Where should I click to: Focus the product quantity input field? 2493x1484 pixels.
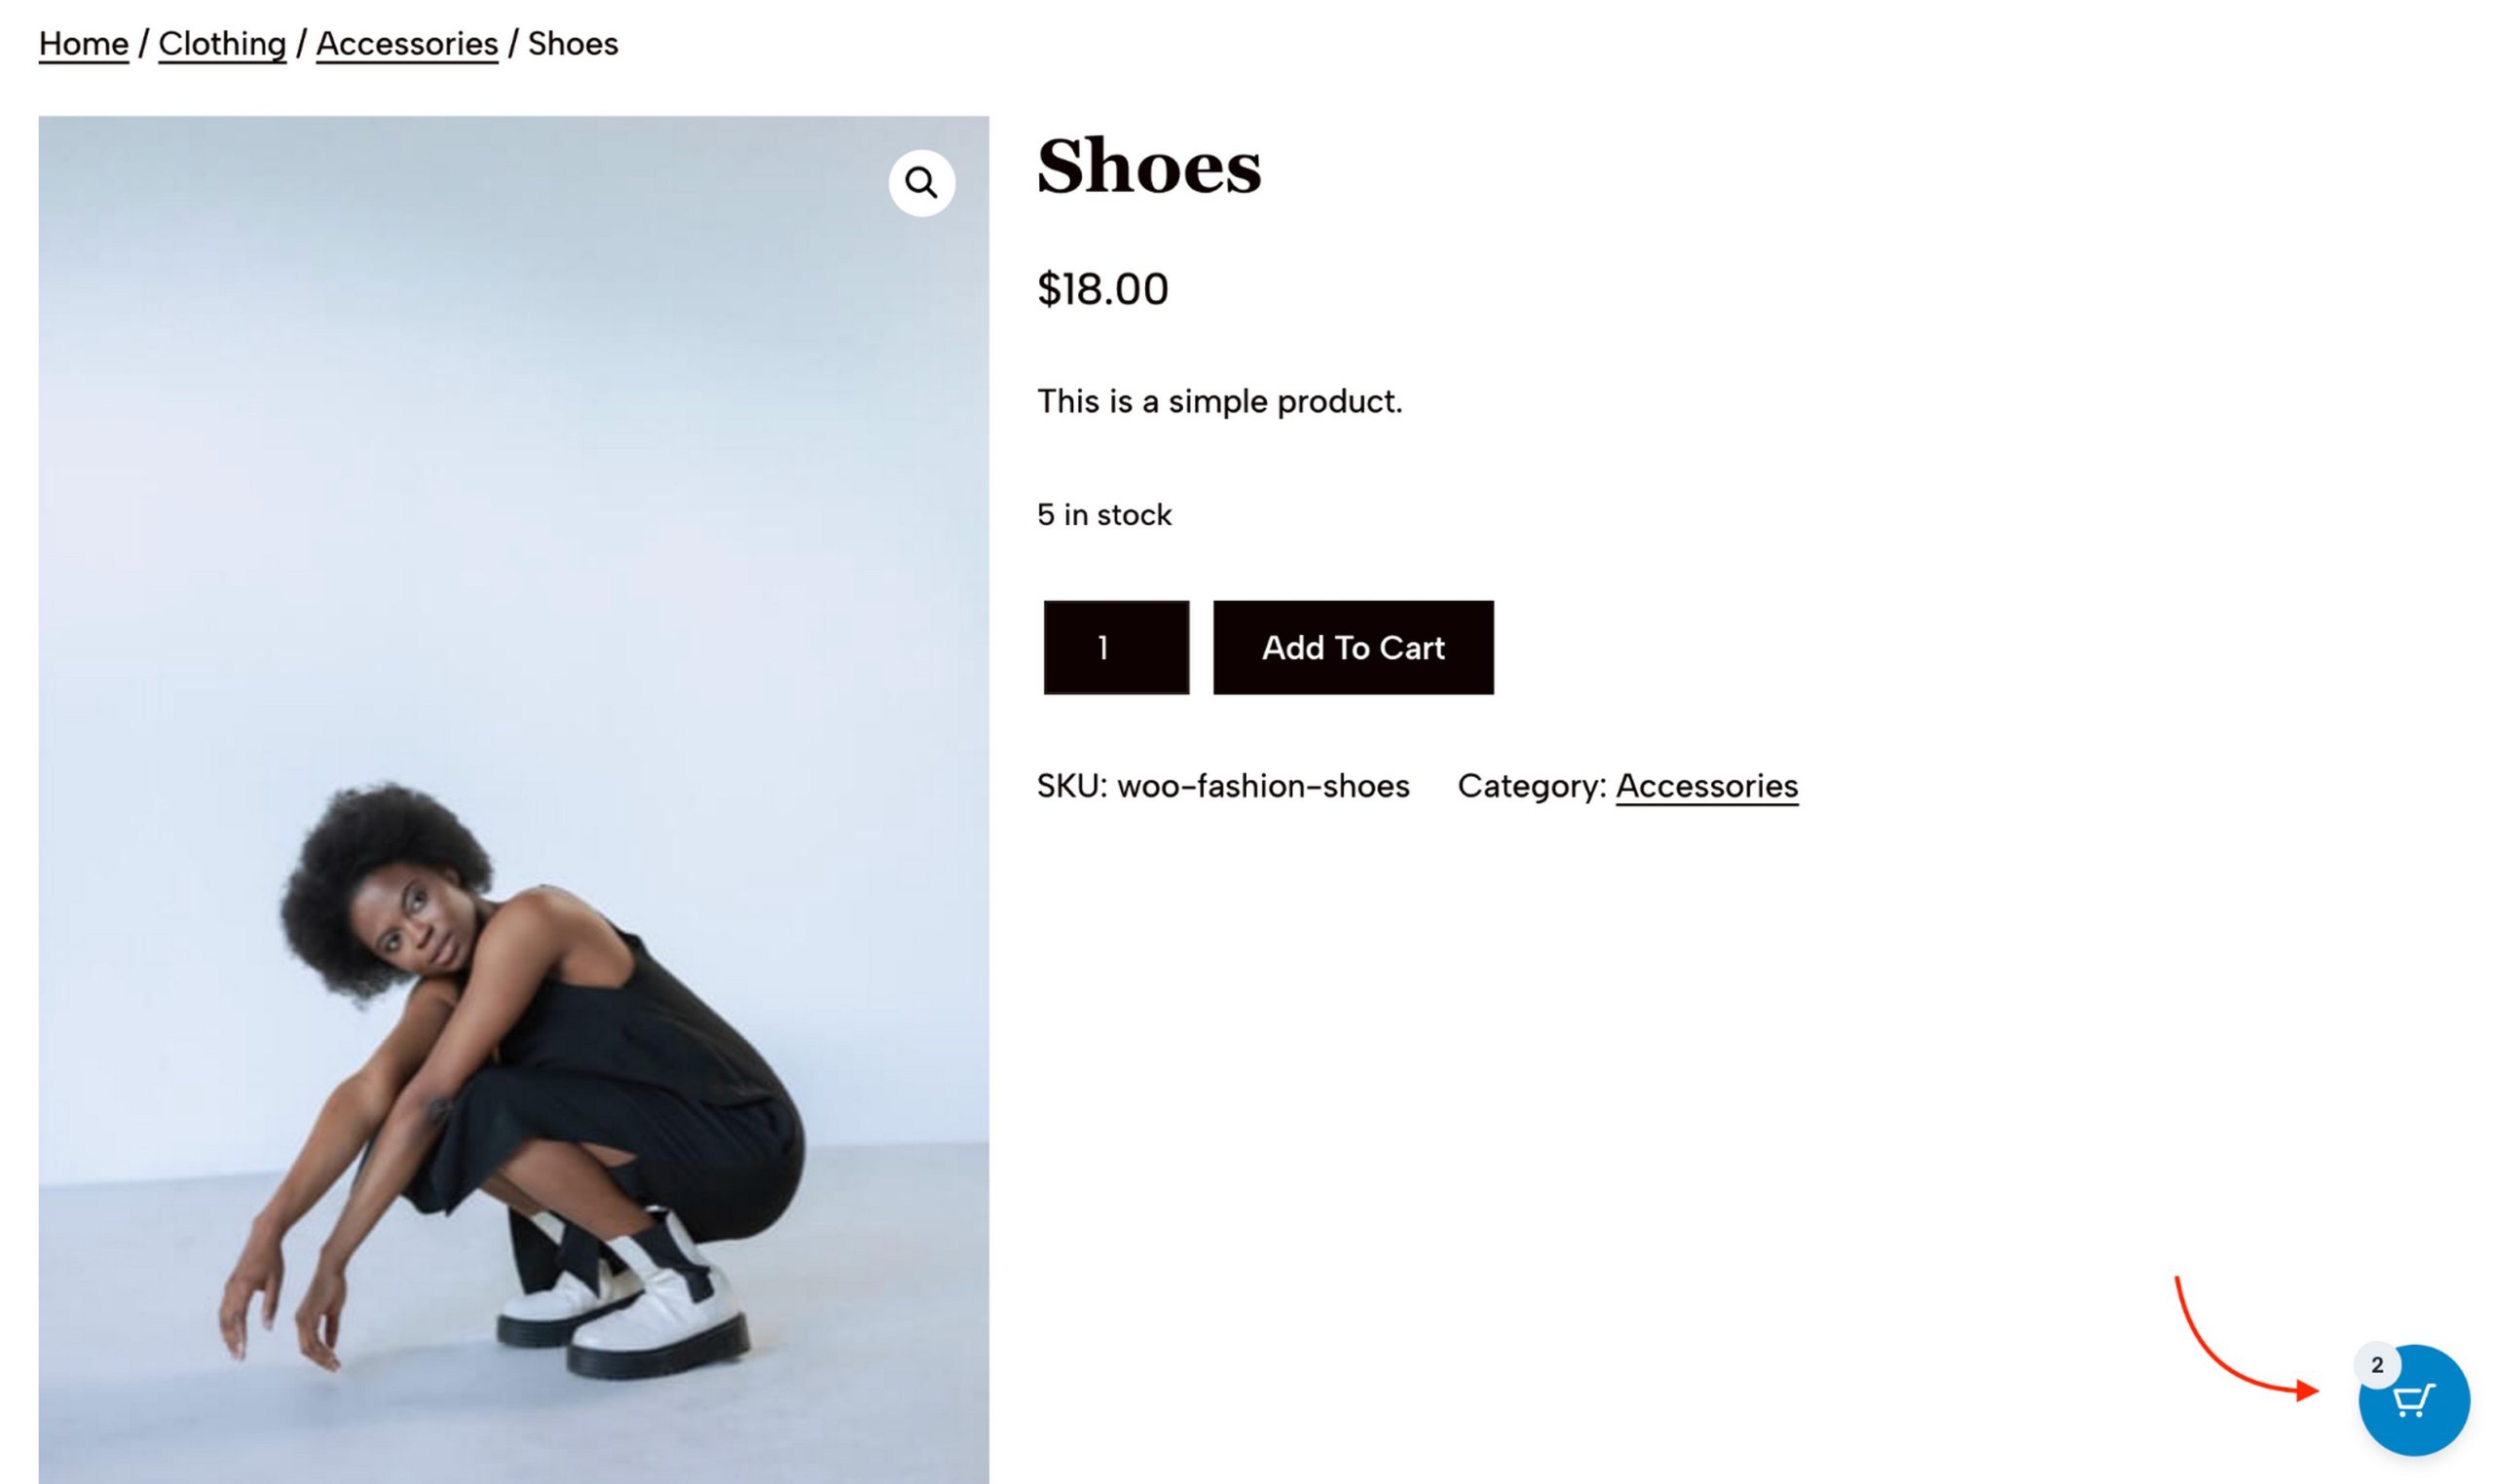(1116, 648)
